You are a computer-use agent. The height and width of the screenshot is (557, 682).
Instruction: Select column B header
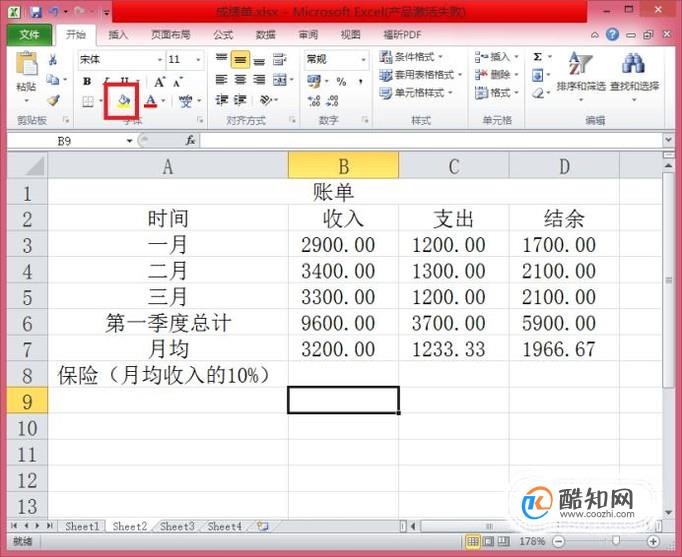click(x=344, y=165)
